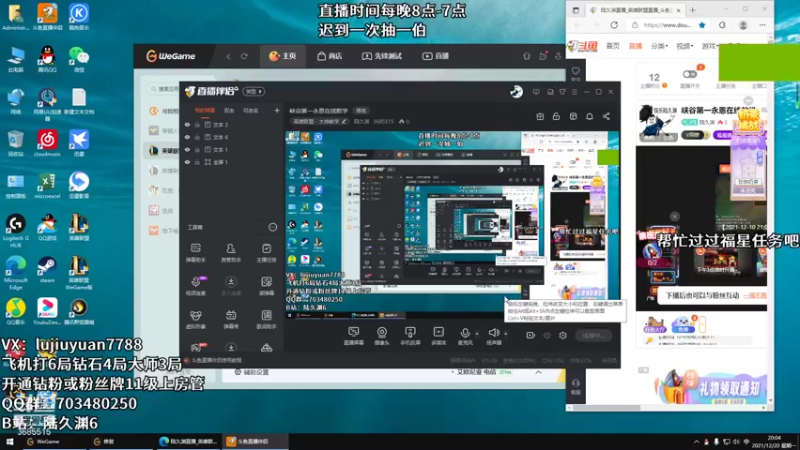Toggle 直播开关 switch on Douyu page

(690, 74)
